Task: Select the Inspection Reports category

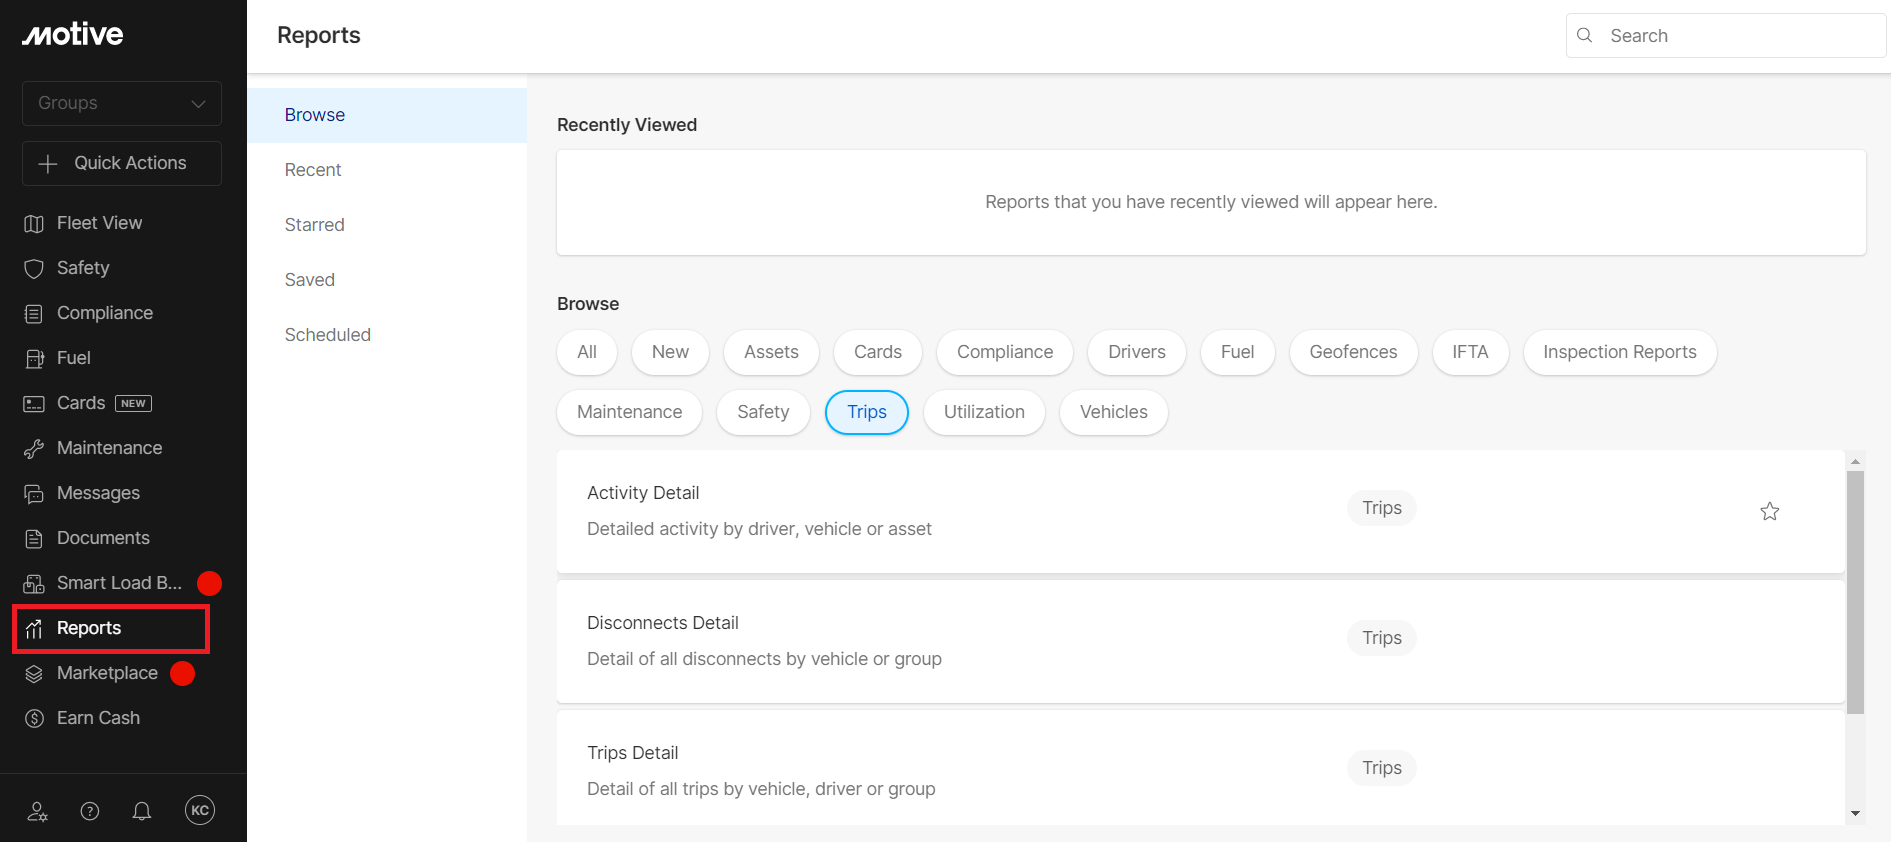Action: 1619,352
